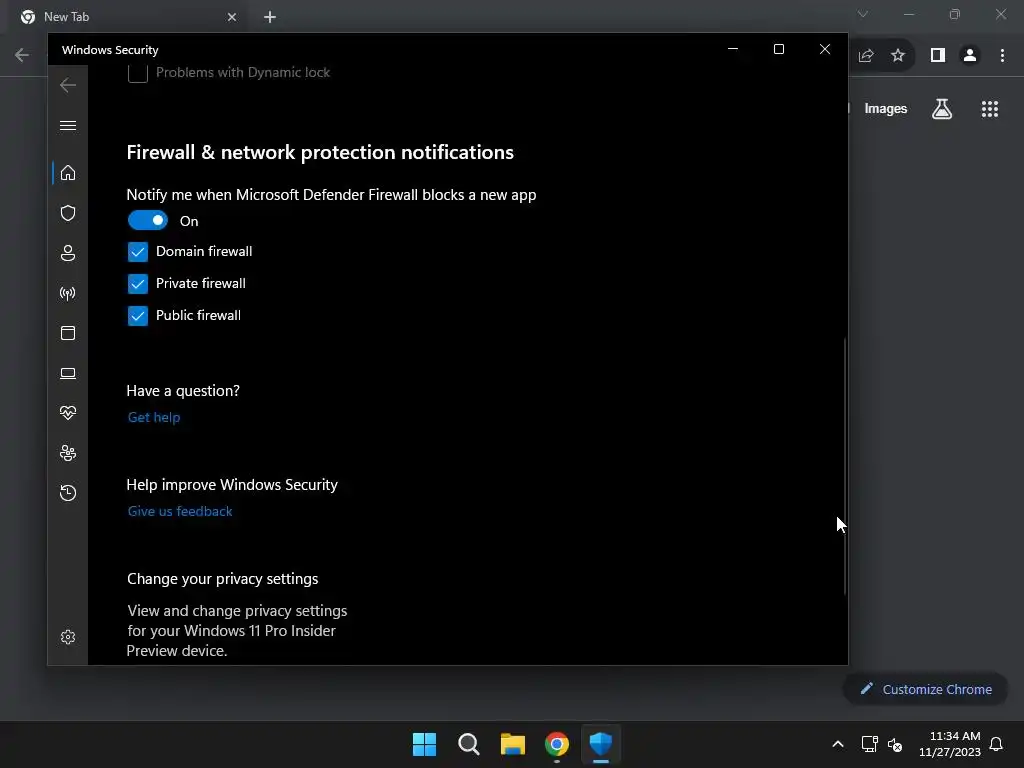This screenshot has height=768, width=1024.
Task: Click Give us feedback link
Action: [180, 511]
